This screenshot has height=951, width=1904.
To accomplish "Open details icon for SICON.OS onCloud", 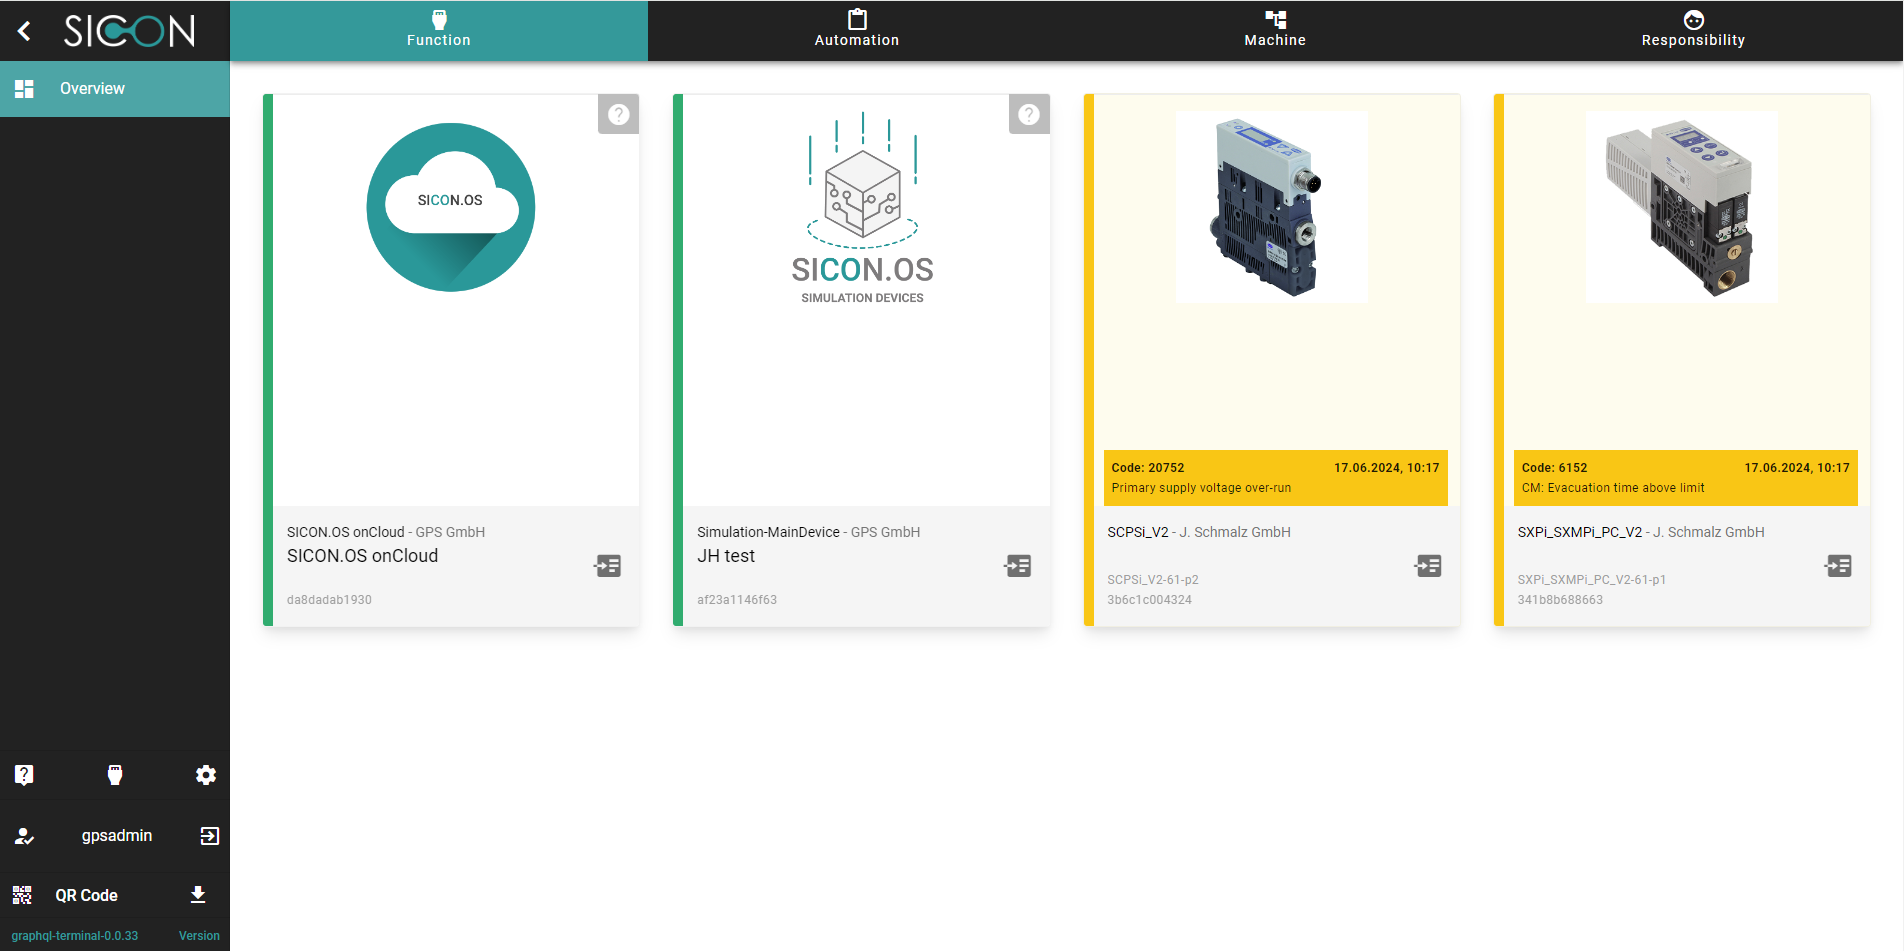I will pos(608,566).
